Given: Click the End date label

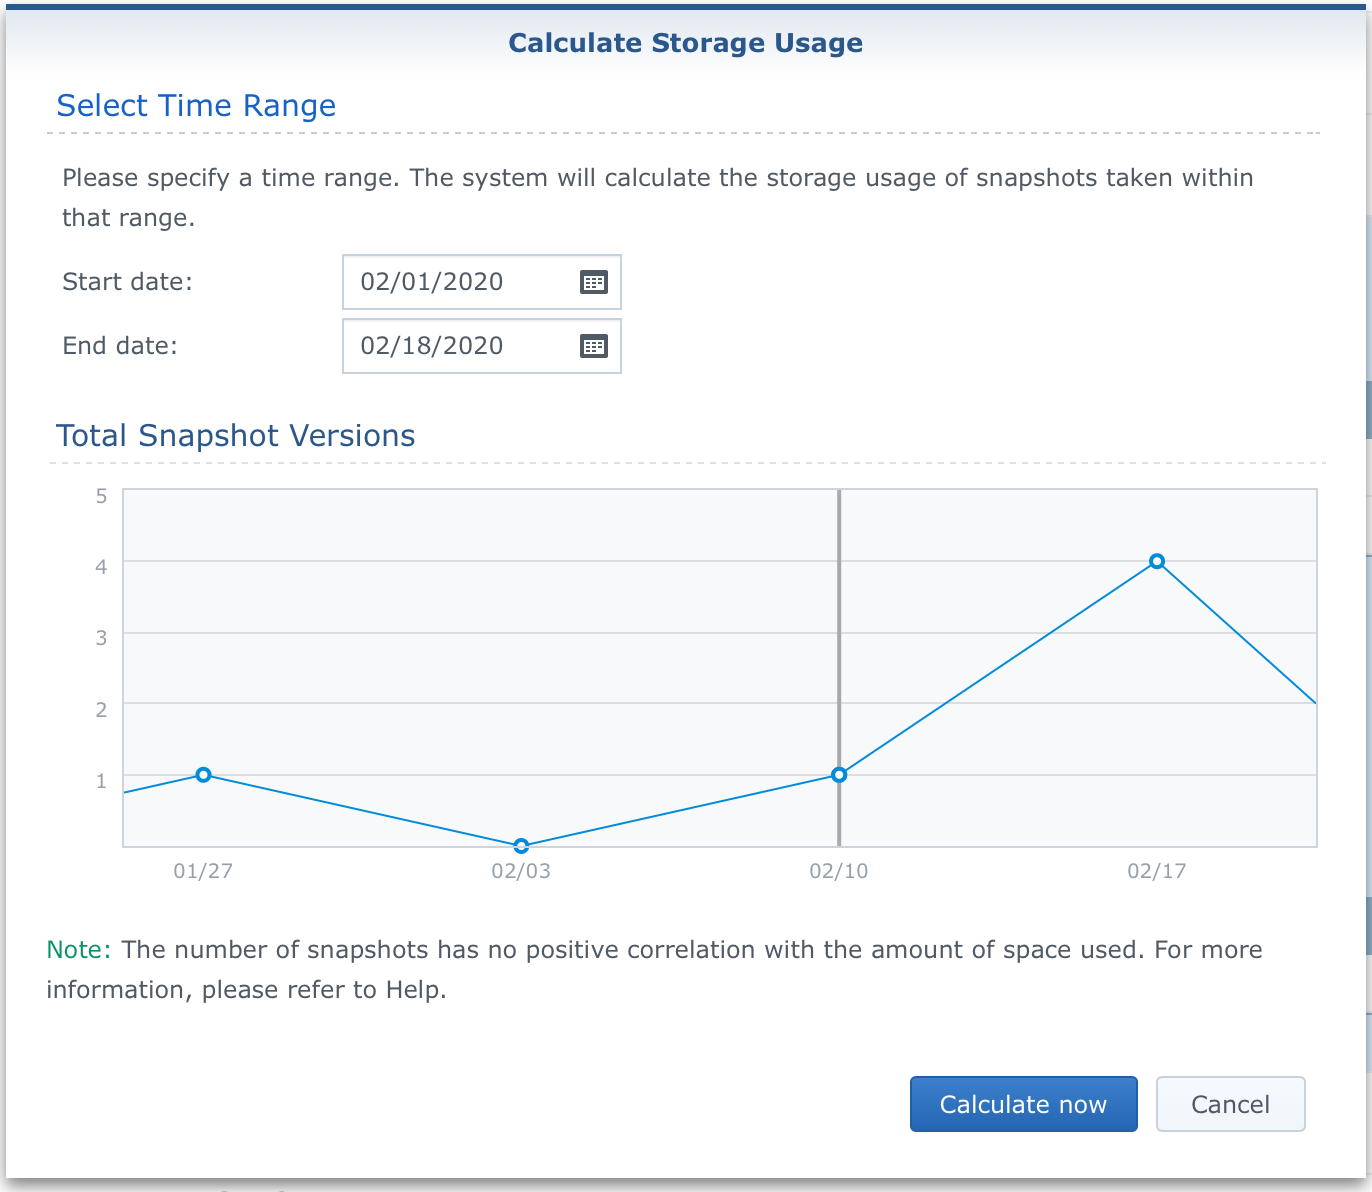Looking at the screenshot, I should pos(120,346).
